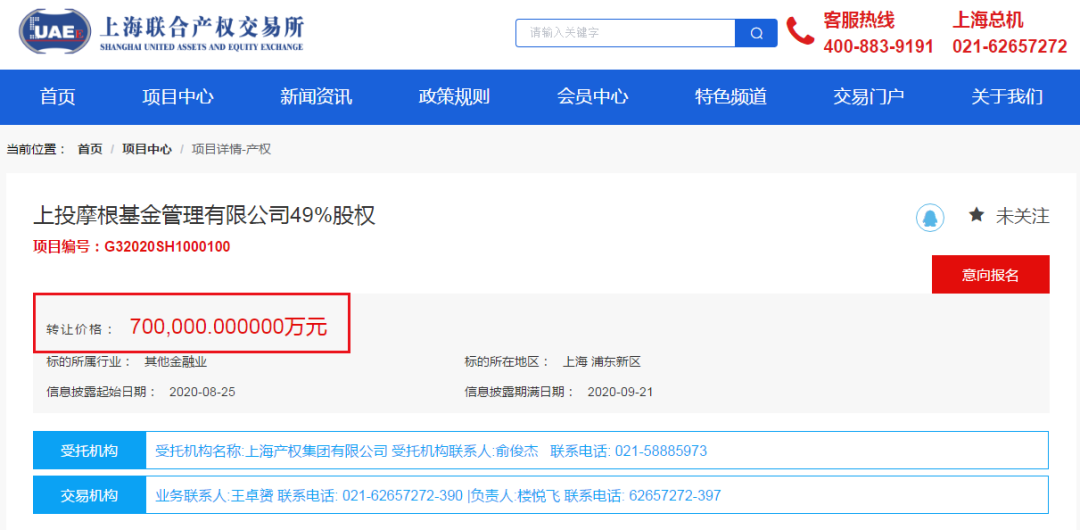Click project title 上投摩根基金管理有限公司49%股权

point(205,216)
